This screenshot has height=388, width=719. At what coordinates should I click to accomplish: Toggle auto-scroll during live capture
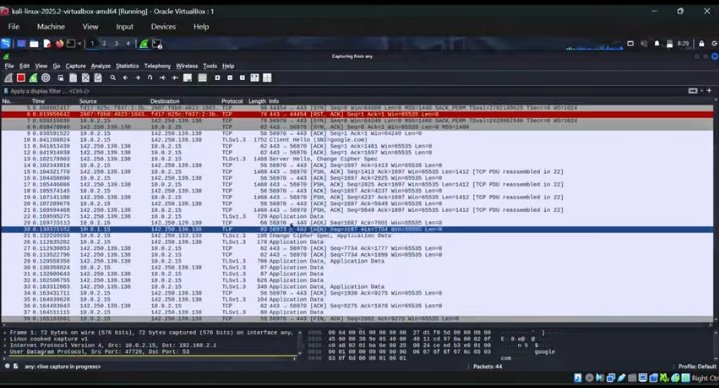click(187, 78)
